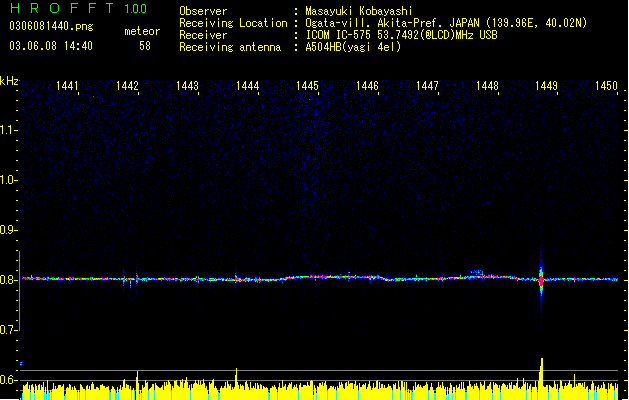Click the 1.0 kHz frequency tick label
The image size is (629, 400).
coord(8,180)
